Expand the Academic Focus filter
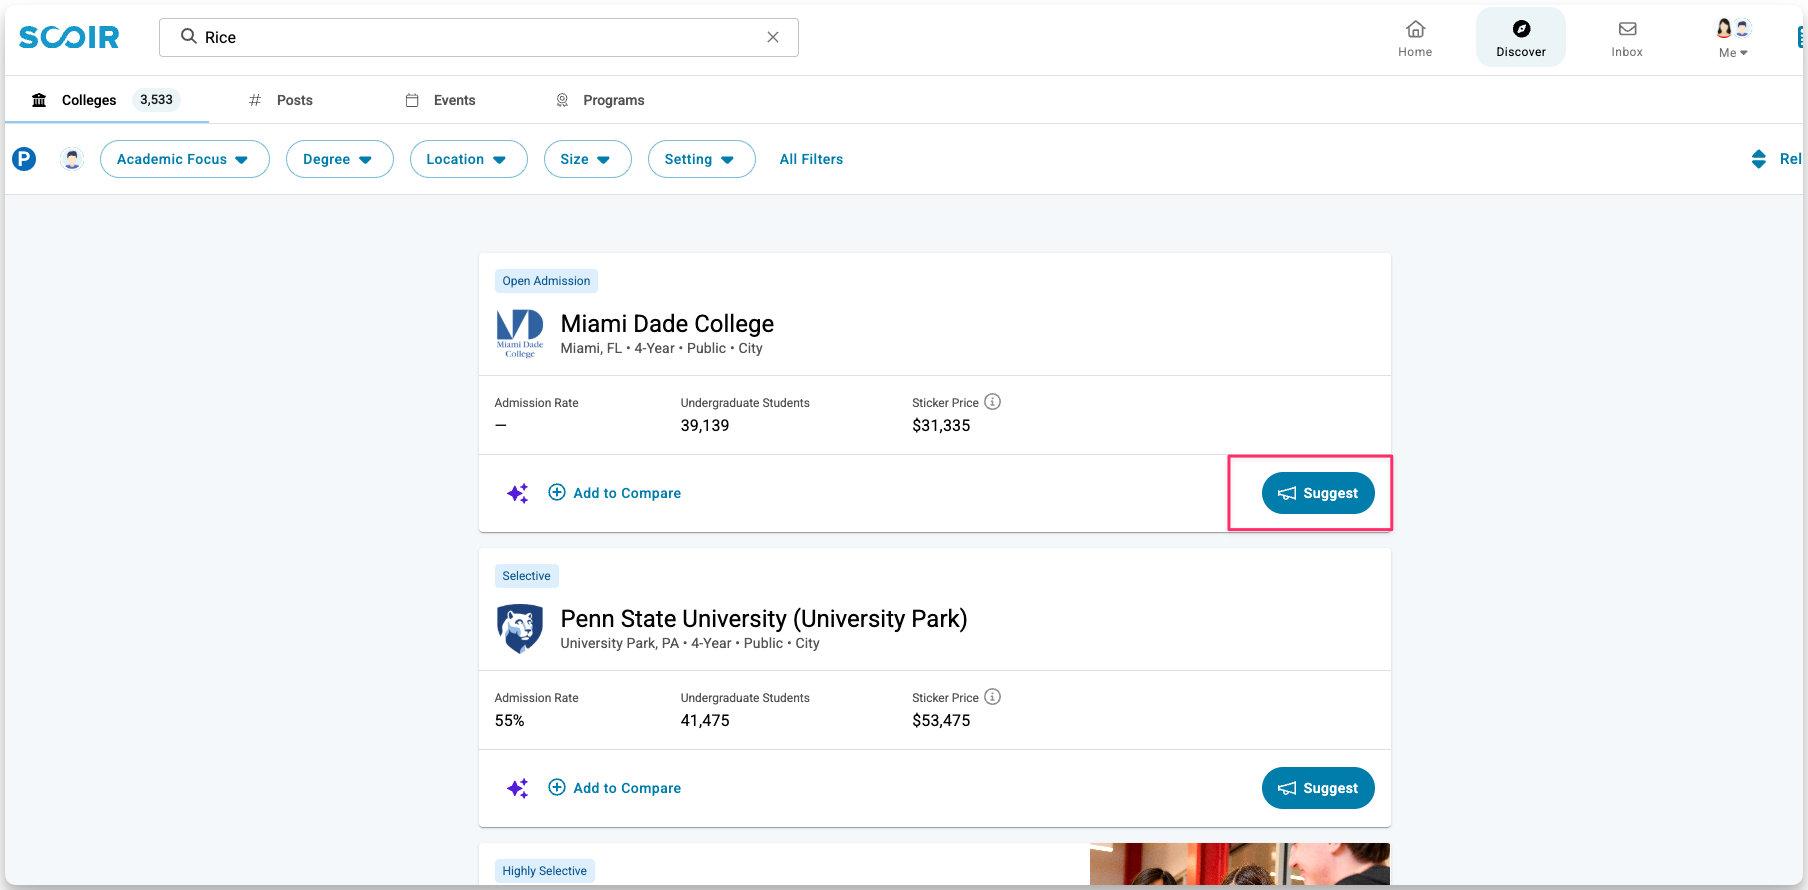Image resolution: width=1808 pixels, height=890 pixels. [184, 159]
